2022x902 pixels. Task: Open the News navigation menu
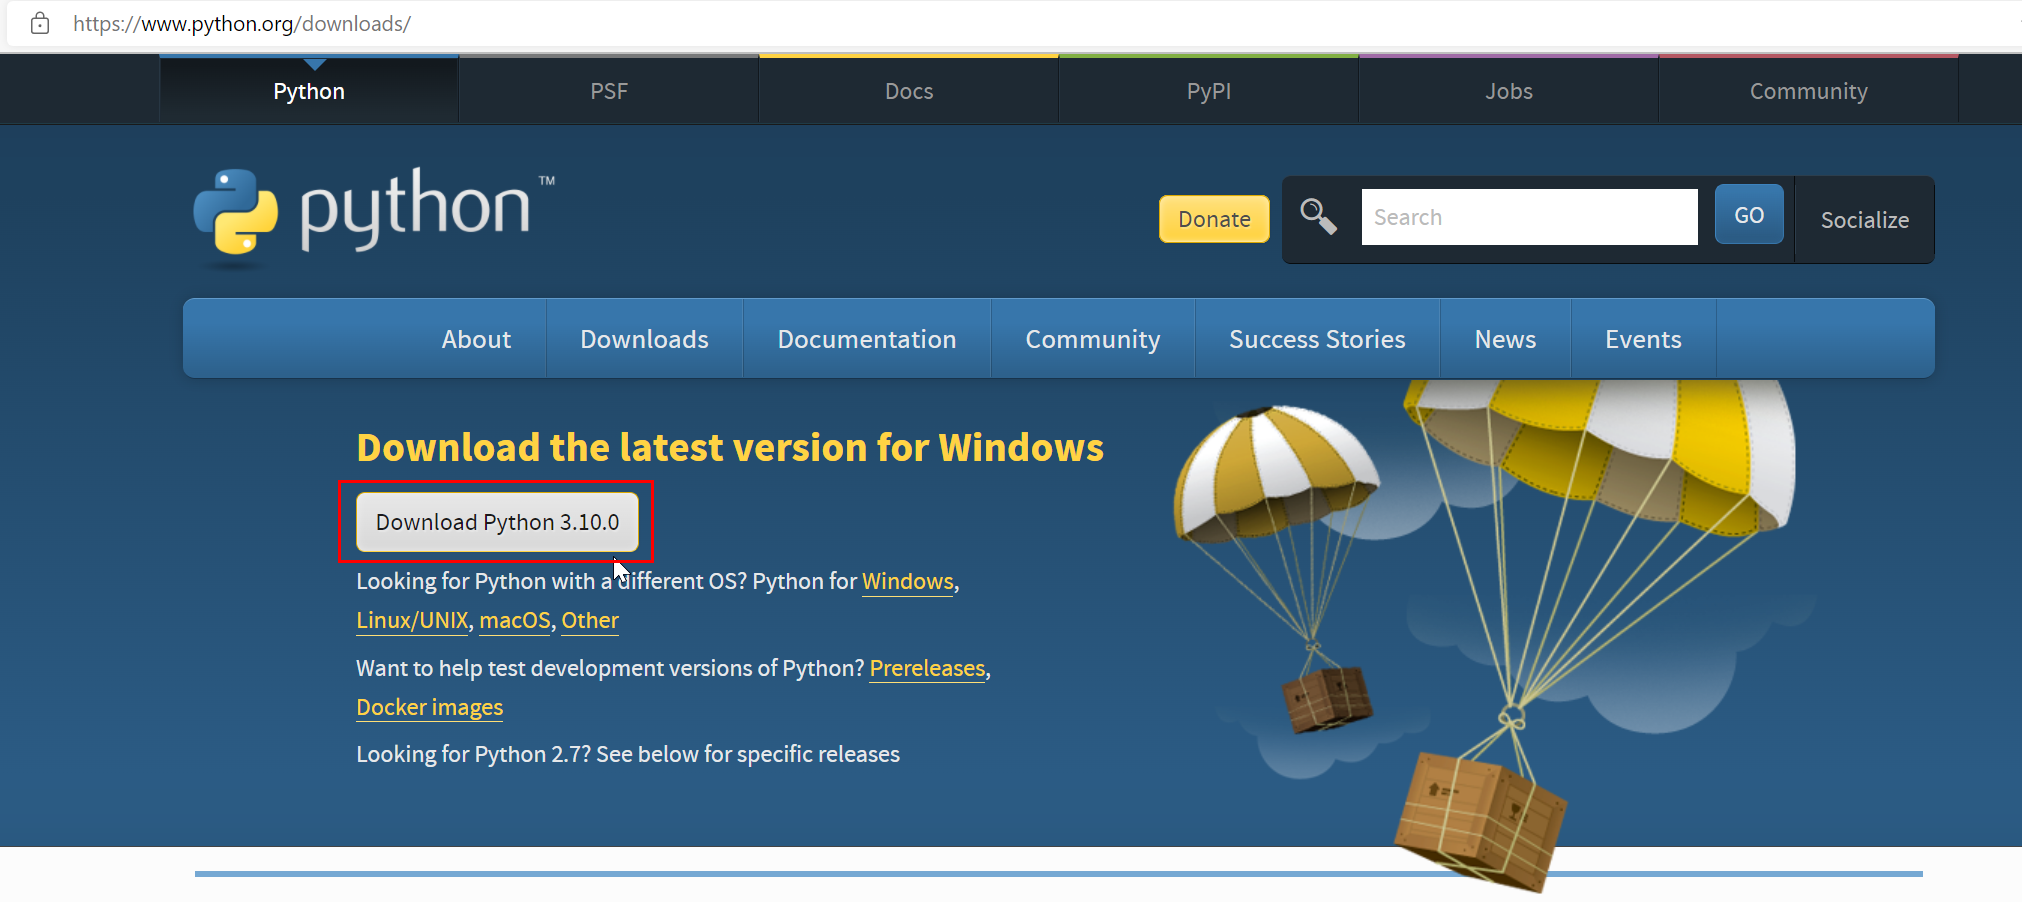click(x=1505, y=339)
